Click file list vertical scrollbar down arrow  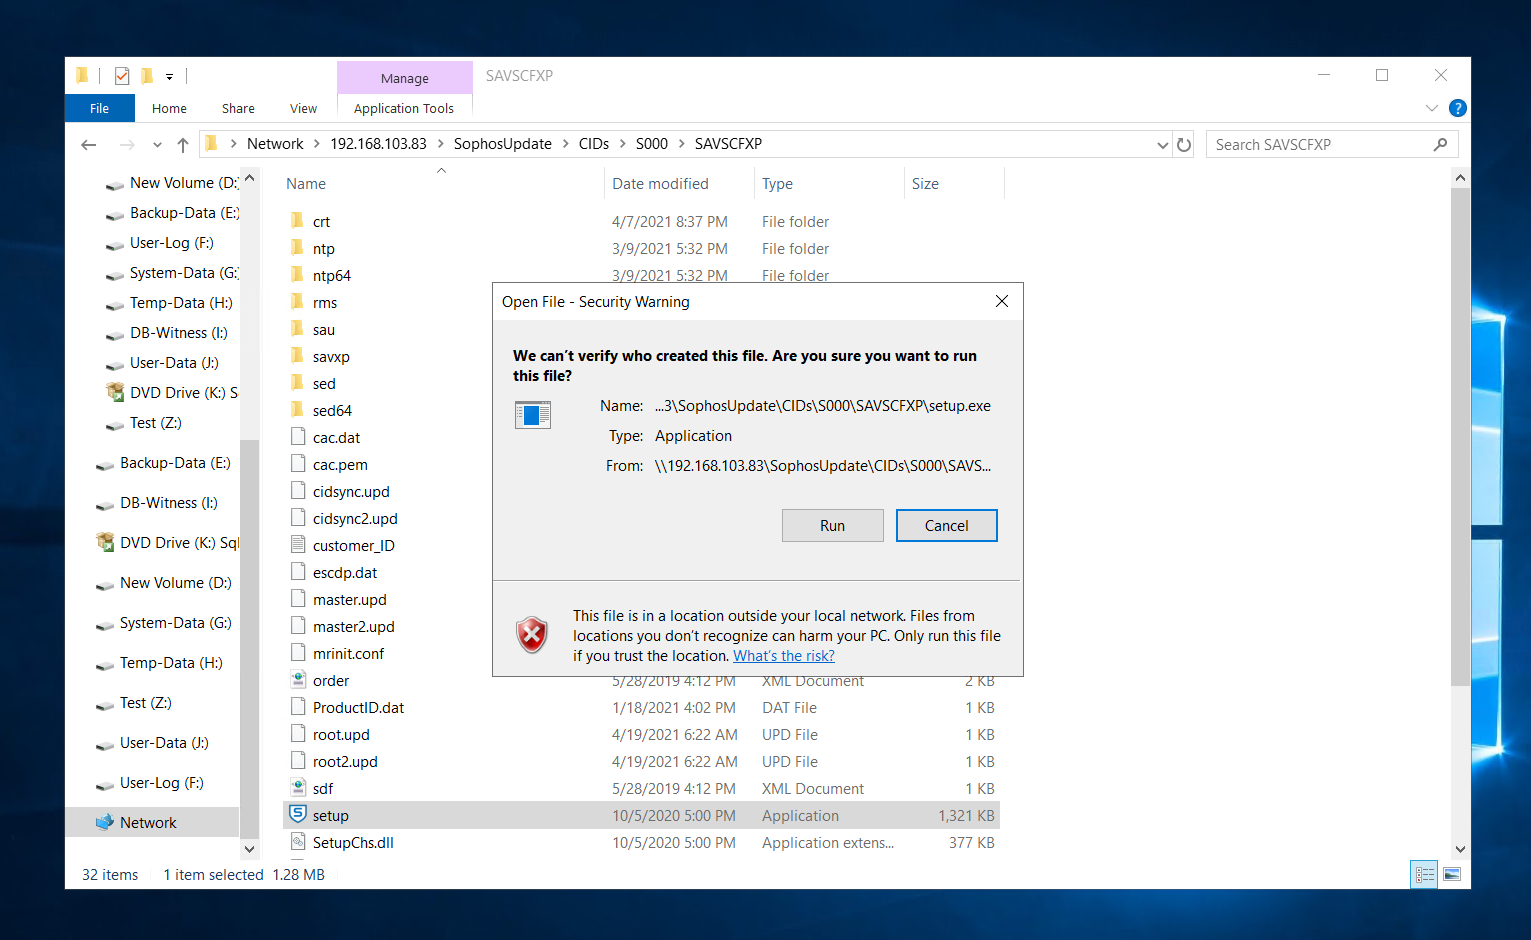(1460, 849)
